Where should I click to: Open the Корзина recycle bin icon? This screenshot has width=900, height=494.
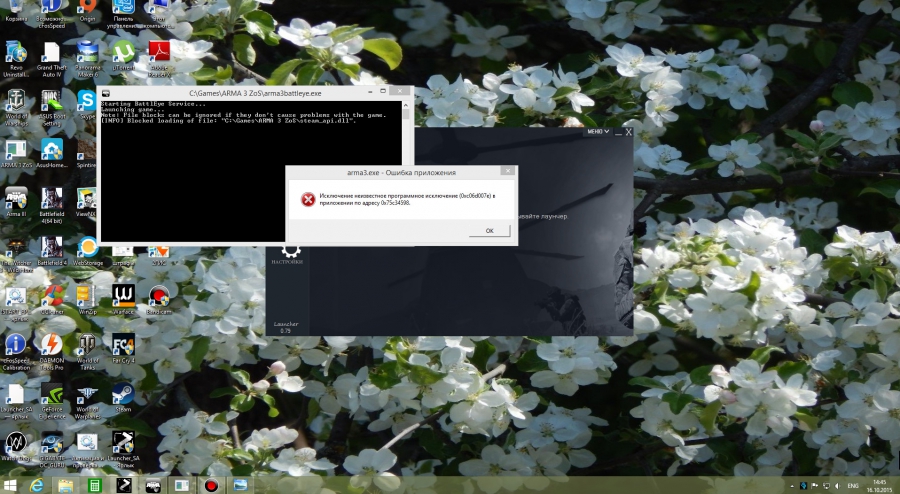pyautogui.click(x=16, y=11)
